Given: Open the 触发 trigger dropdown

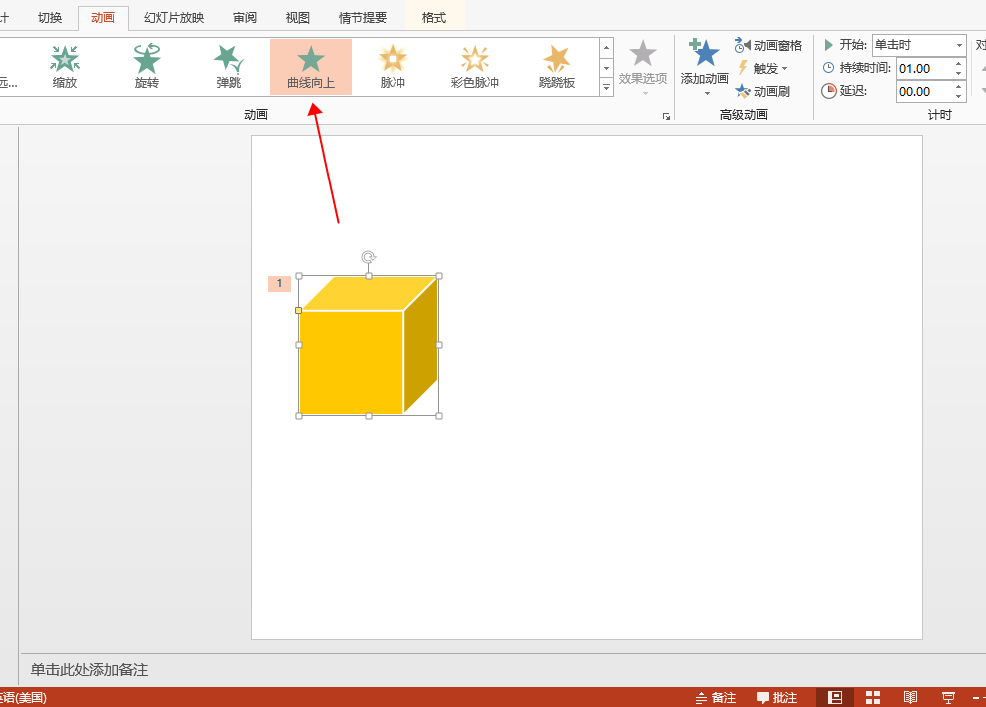Looking at the screenshot, I should [x=763, y=68].
